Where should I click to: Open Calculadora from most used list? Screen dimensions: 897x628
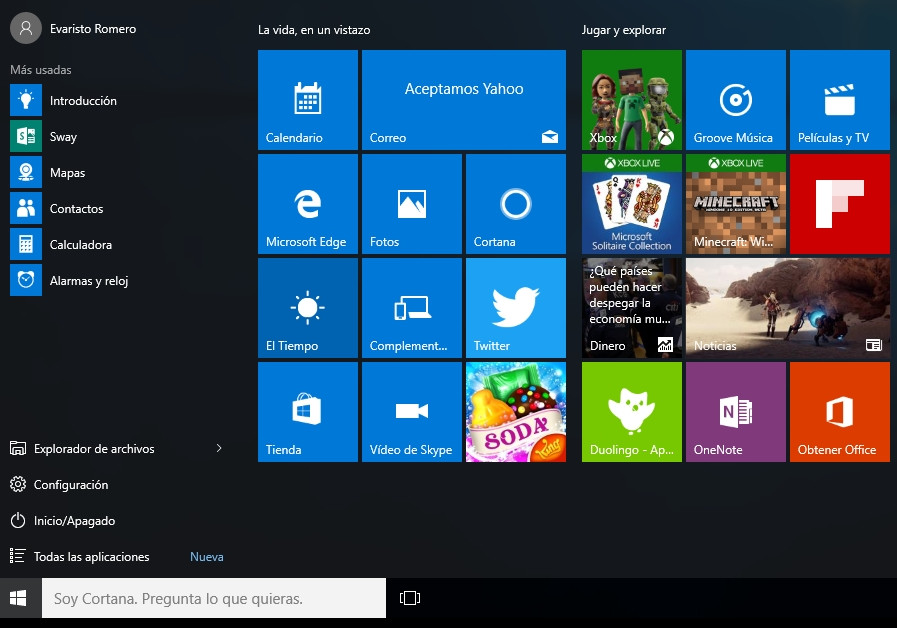80,245
